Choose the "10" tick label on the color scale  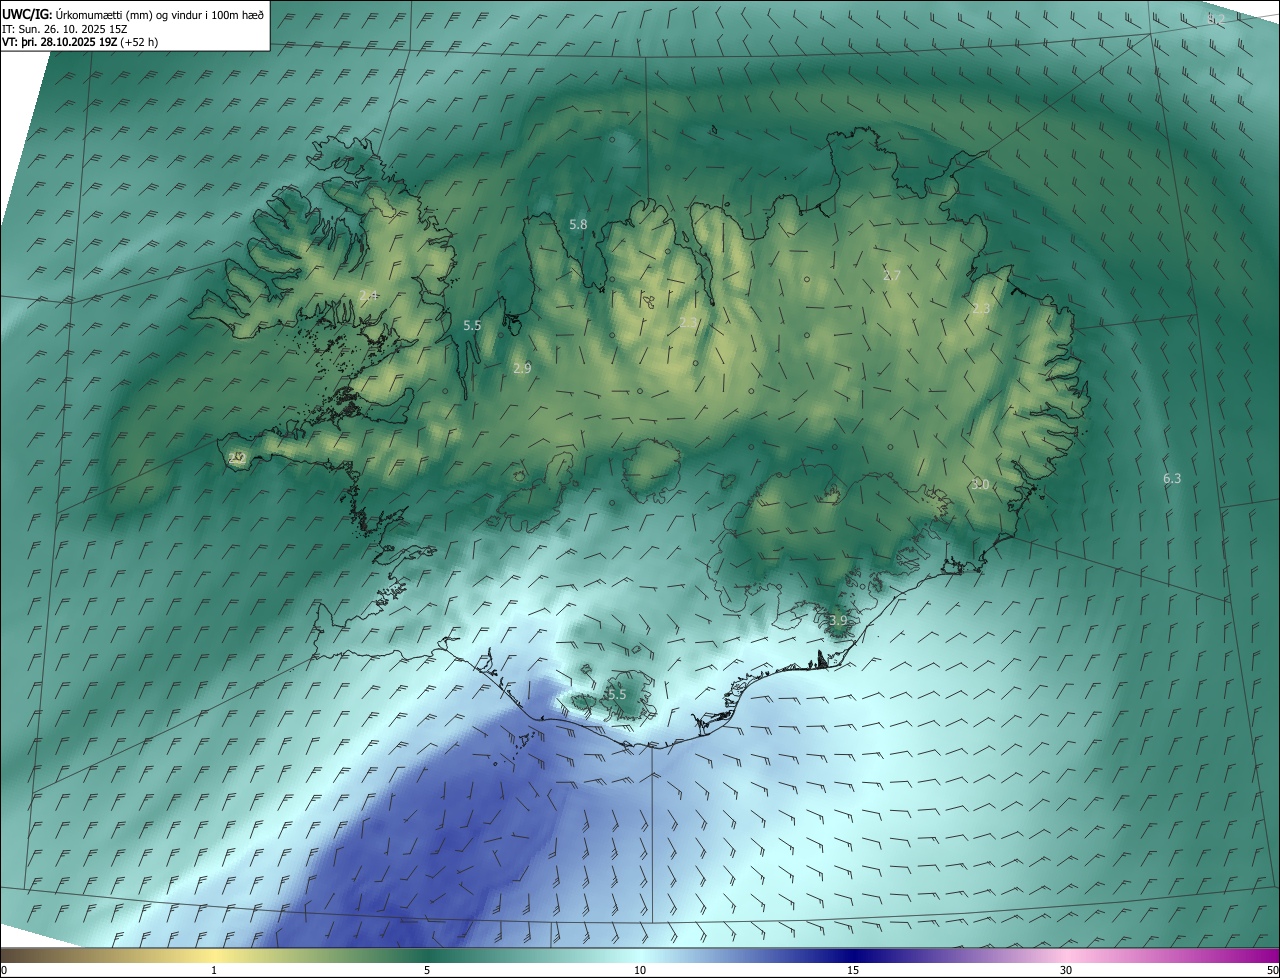pyautogui.click(x=640, y=970)
